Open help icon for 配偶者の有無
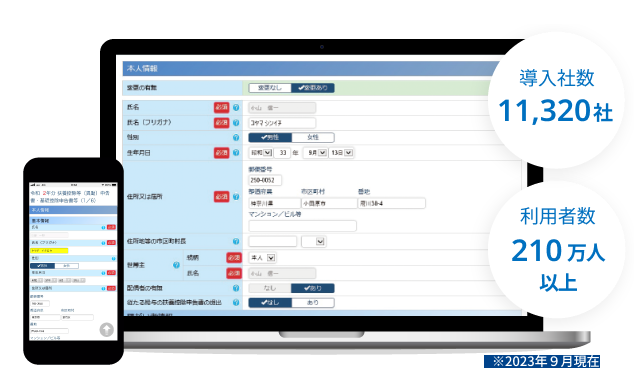 (236, 288)
